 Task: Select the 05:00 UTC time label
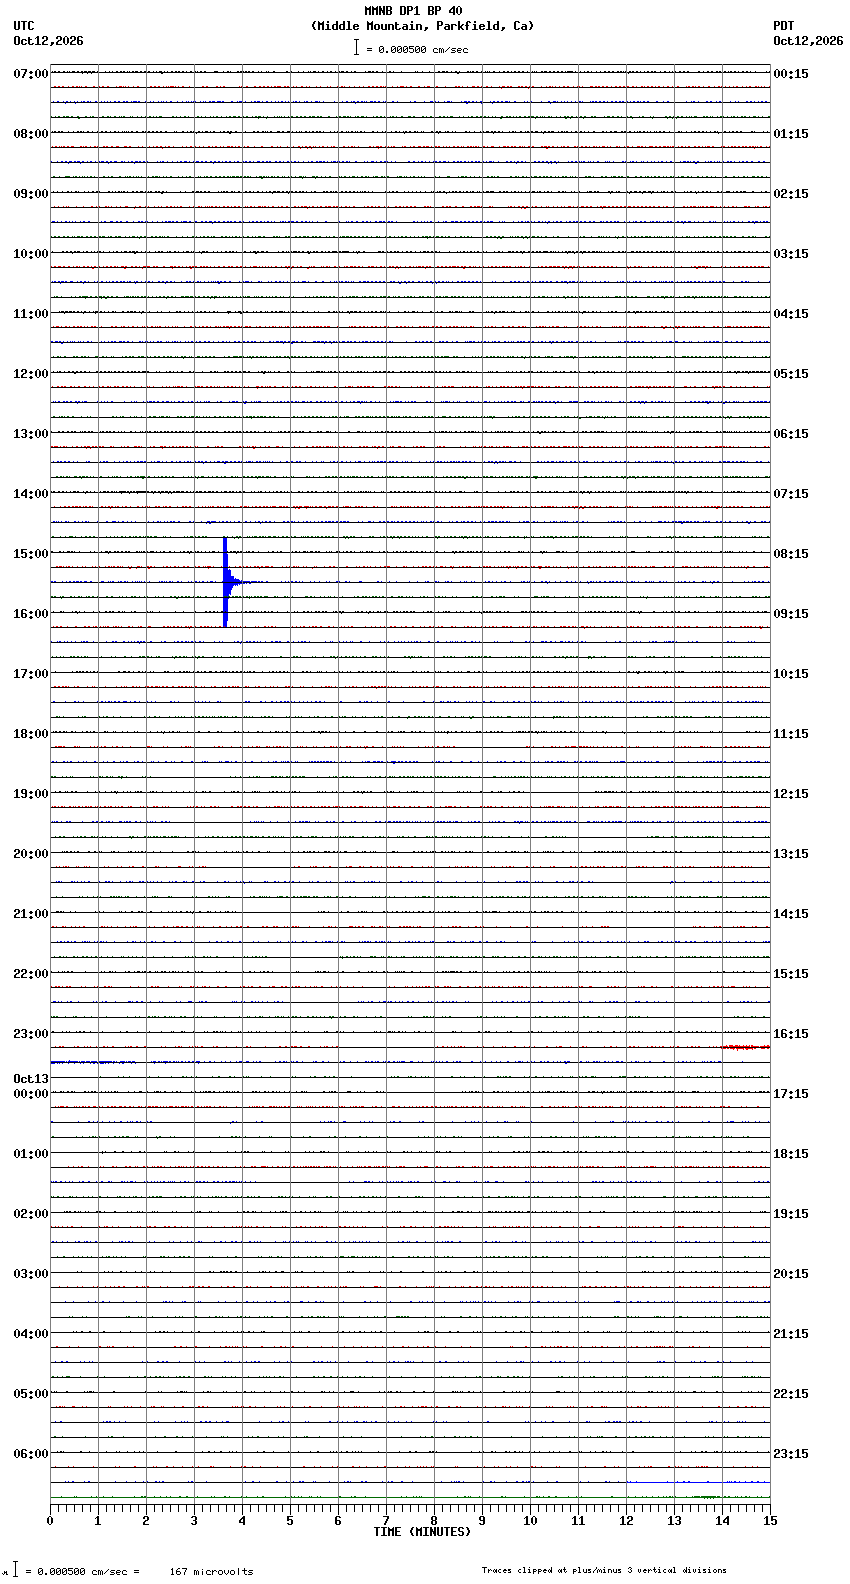pyautogui.click(x=31, y=1394)
